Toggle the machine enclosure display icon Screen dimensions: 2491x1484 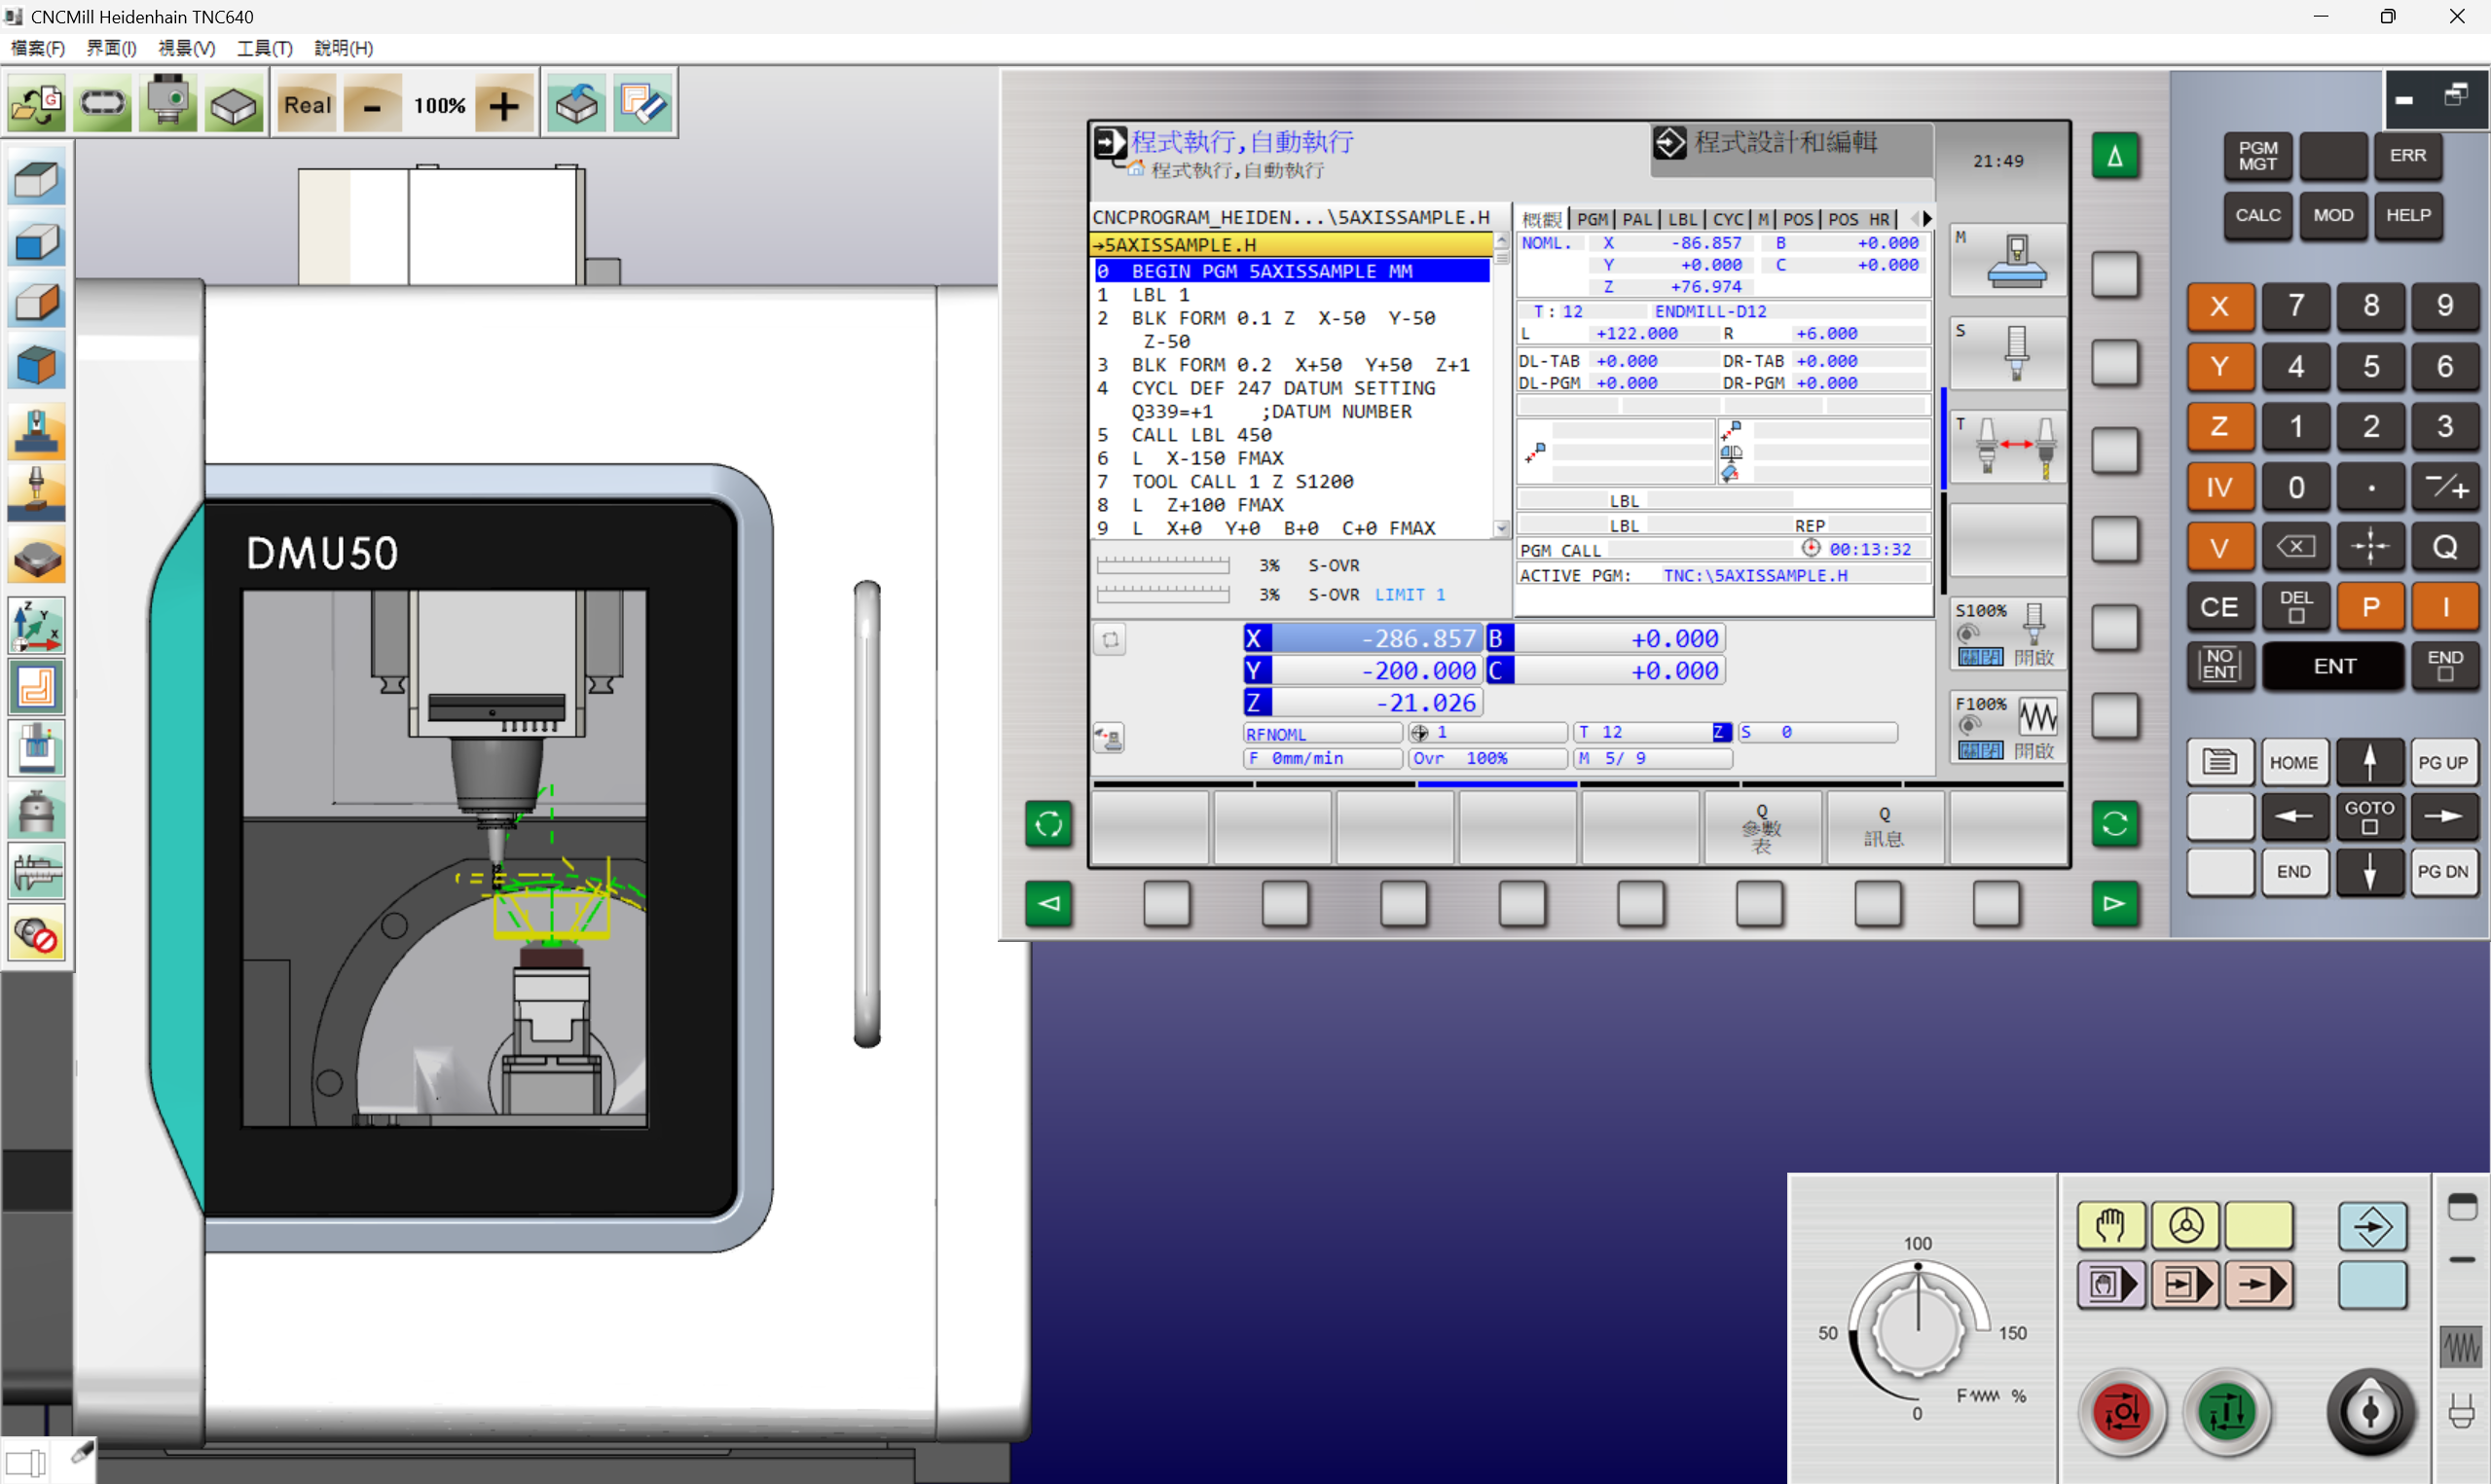[37, 749]
